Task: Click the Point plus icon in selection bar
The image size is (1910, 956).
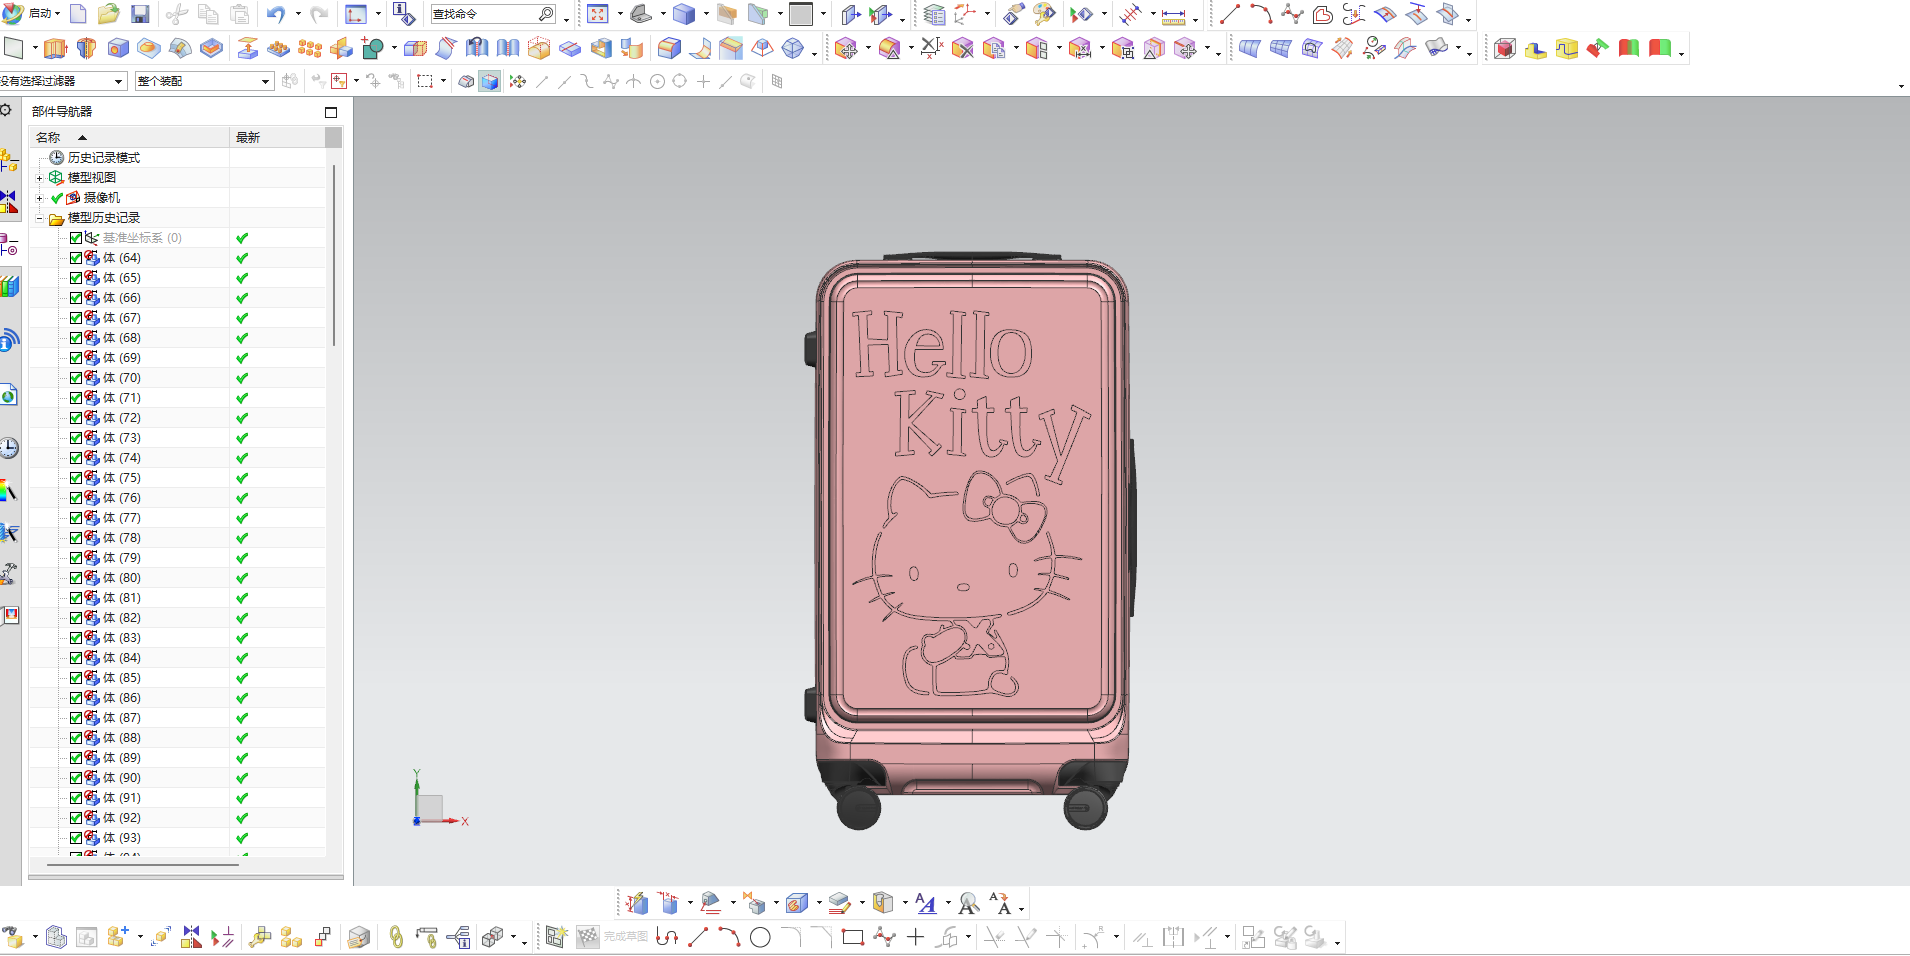Action: pyautogui.click(x=703, y=81)
